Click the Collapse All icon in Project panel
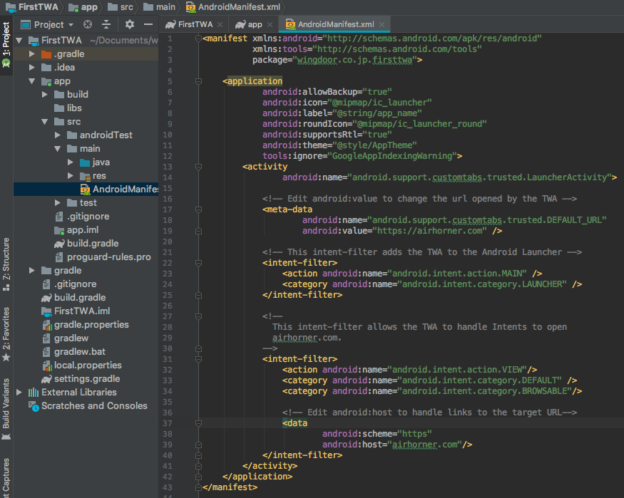The width and height of the screenshot is (624, 498). pos(106,23)
